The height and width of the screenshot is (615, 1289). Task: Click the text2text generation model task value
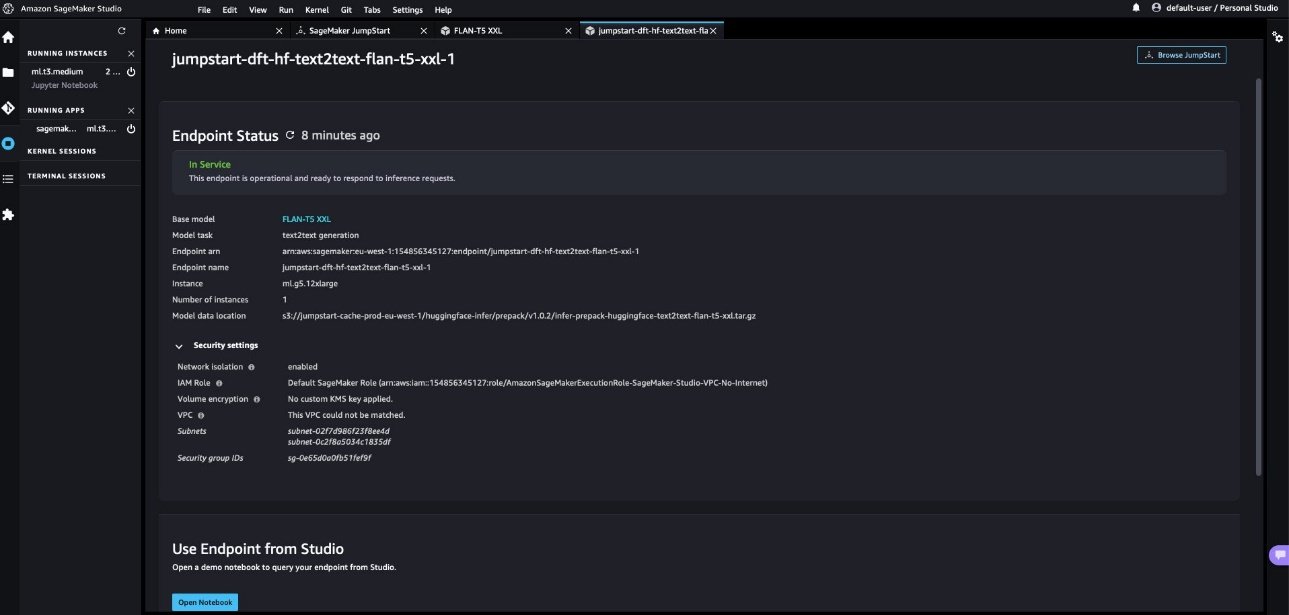[321, 235]
